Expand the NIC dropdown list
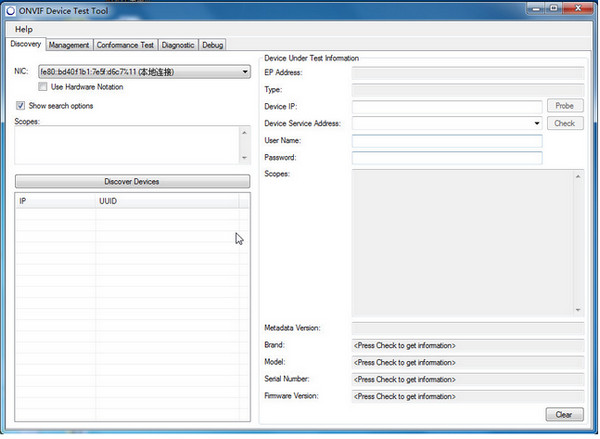 245,72
